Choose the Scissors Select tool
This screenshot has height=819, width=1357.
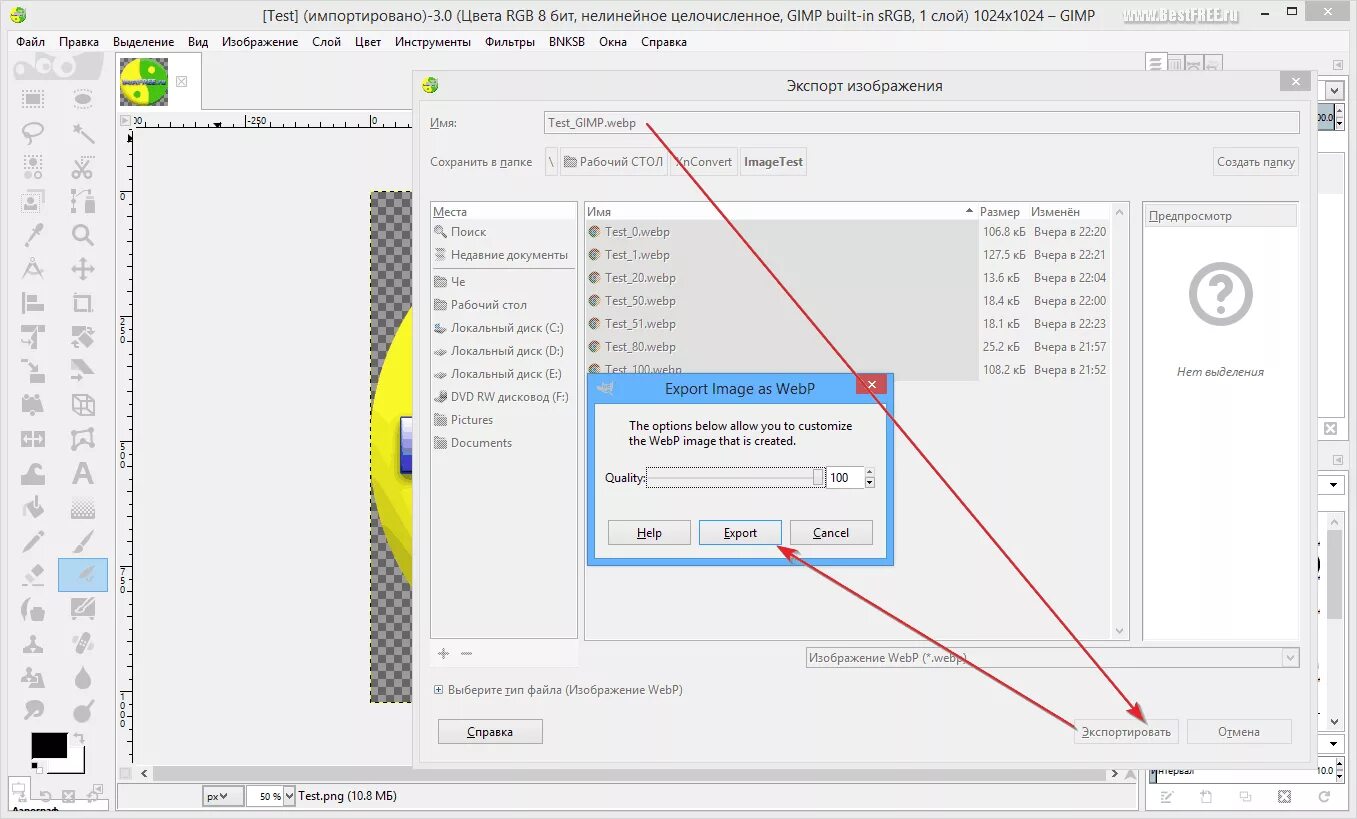click(83, 167)
